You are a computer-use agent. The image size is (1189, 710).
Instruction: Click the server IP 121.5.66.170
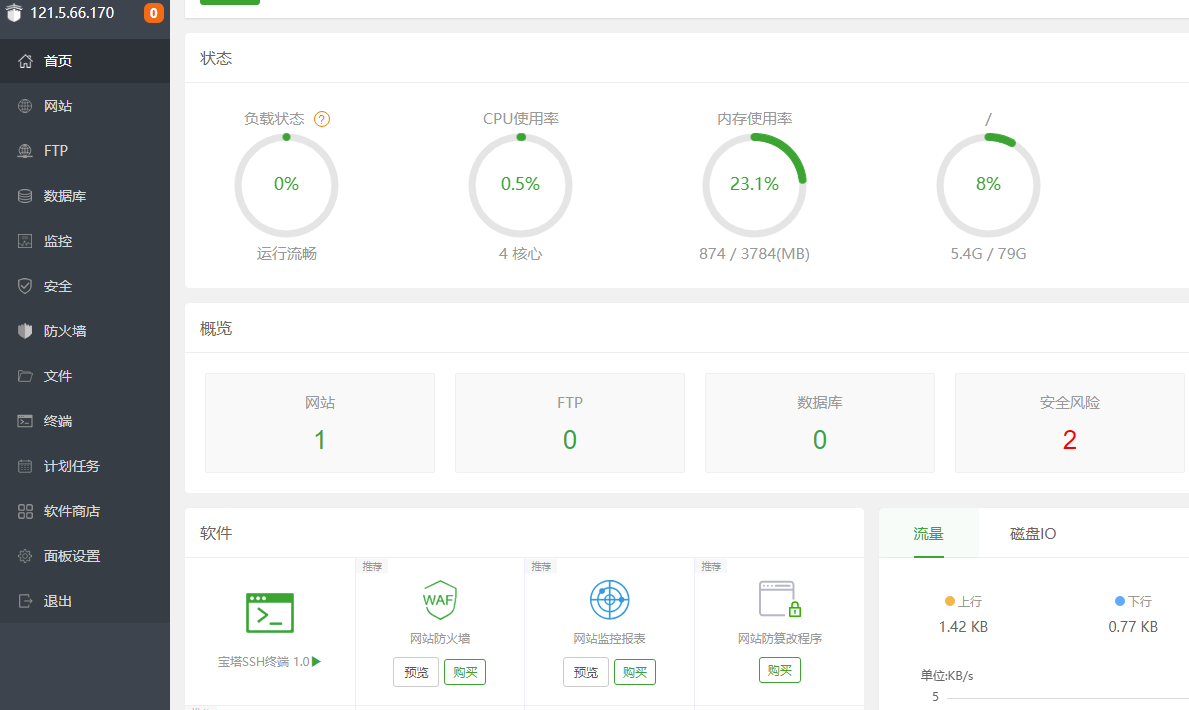(72, 13)
